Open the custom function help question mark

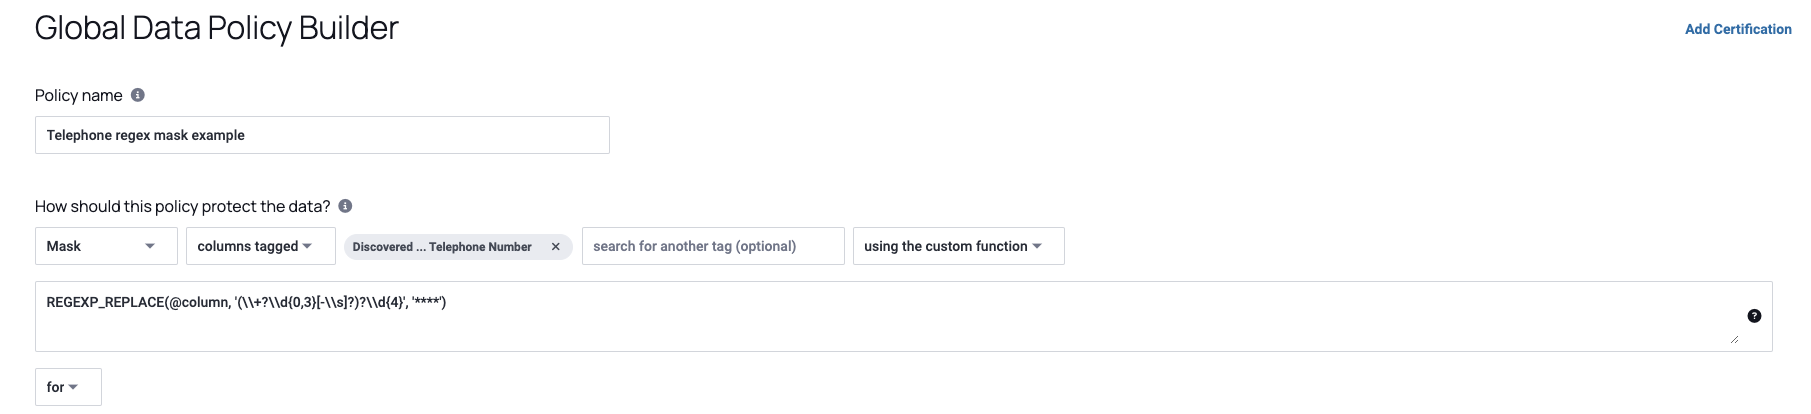pos(1754,316)
